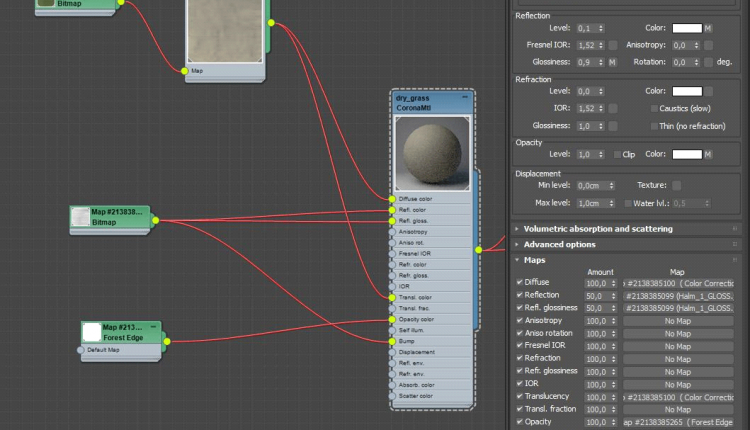
Task: Click the dry_grass material output socket
Action: point(478,250)
